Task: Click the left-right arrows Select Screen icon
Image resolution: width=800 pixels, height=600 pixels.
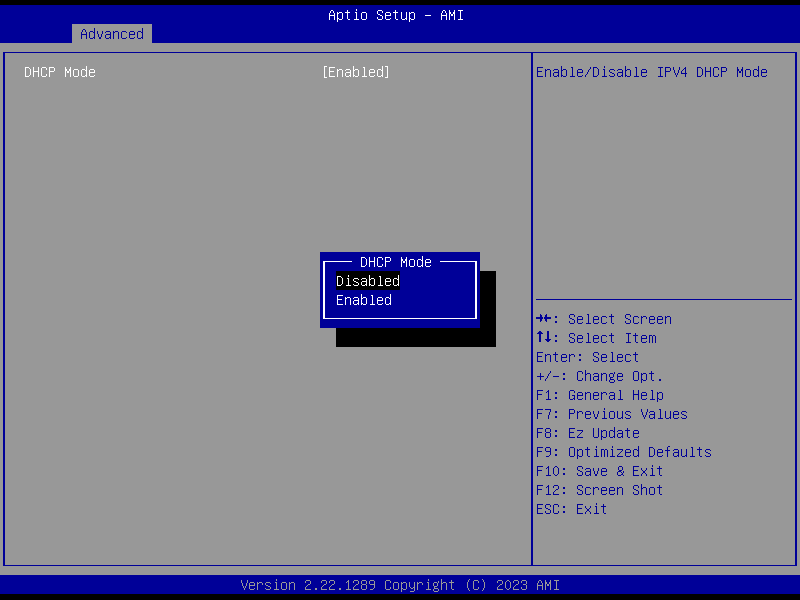Action: click(543, 319)
